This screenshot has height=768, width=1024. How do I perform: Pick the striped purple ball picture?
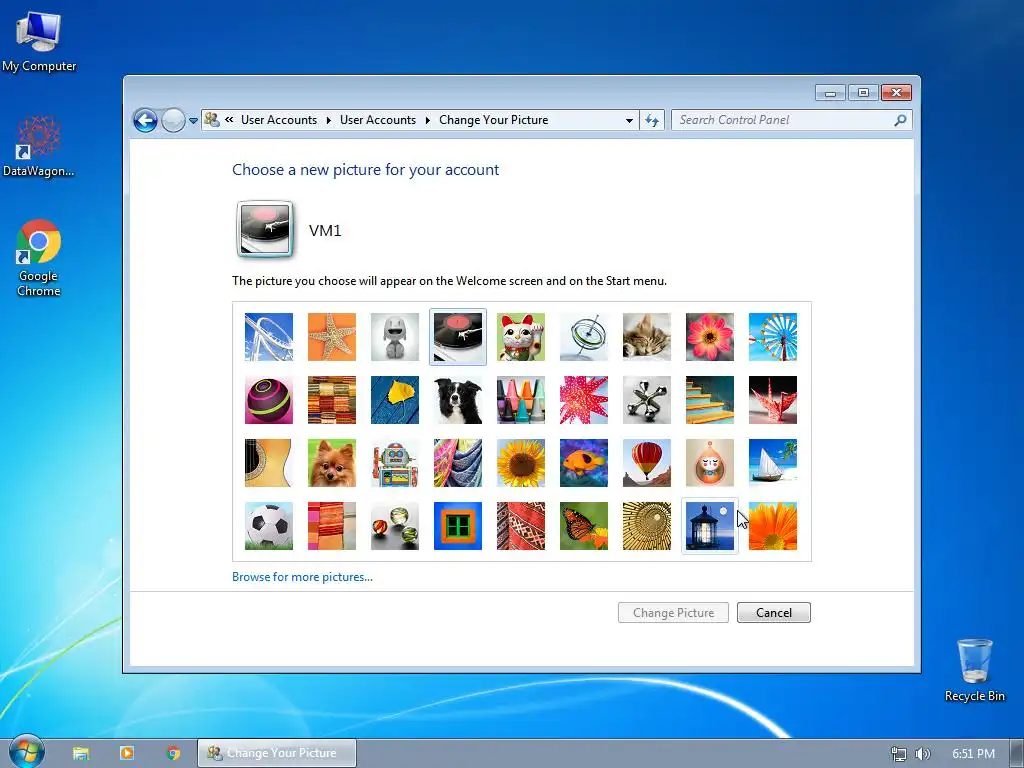coord(268,400)
